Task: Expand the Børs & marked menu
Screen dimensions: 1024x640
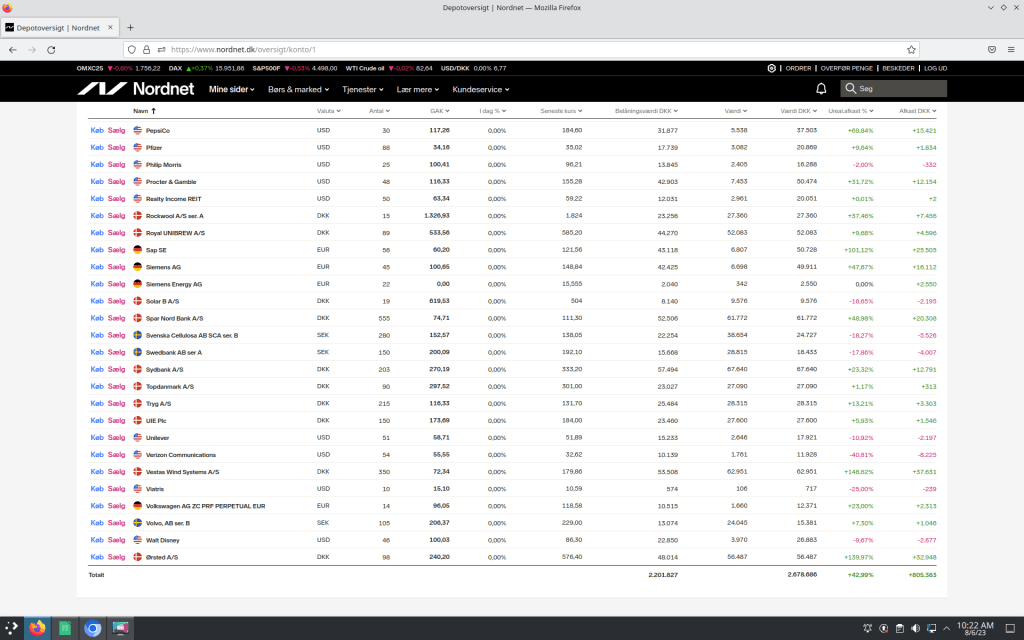Action: (x=298, y=89)
